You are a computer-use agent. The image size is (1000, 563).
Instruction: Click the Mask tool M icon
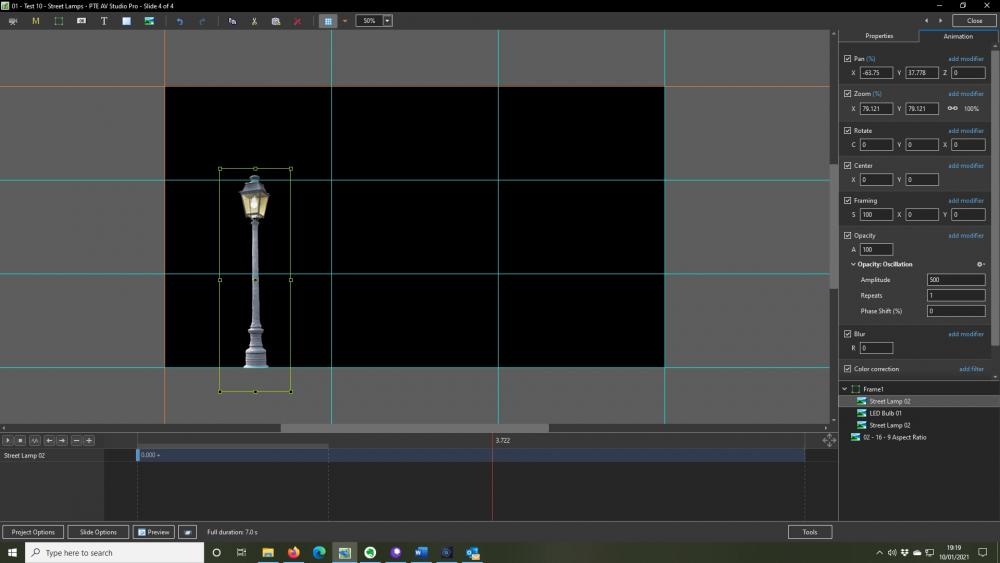pyautogui.click(x=36, y=21)
